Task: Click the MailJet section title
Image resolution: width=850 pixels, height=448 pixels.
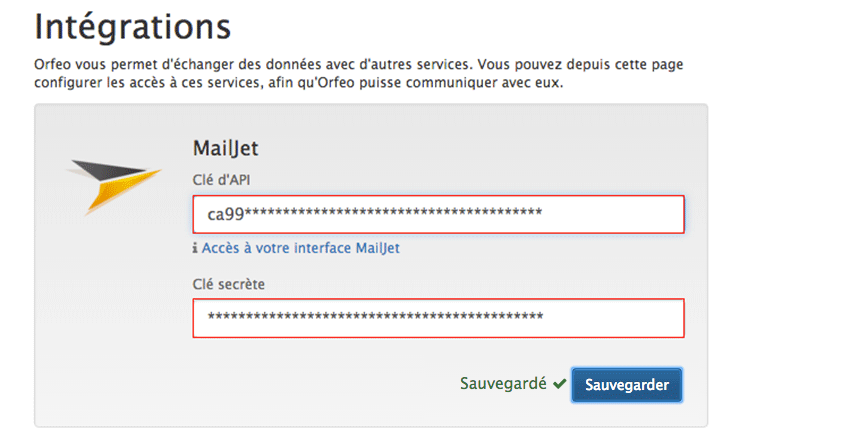Action: [x=226, y=150]
